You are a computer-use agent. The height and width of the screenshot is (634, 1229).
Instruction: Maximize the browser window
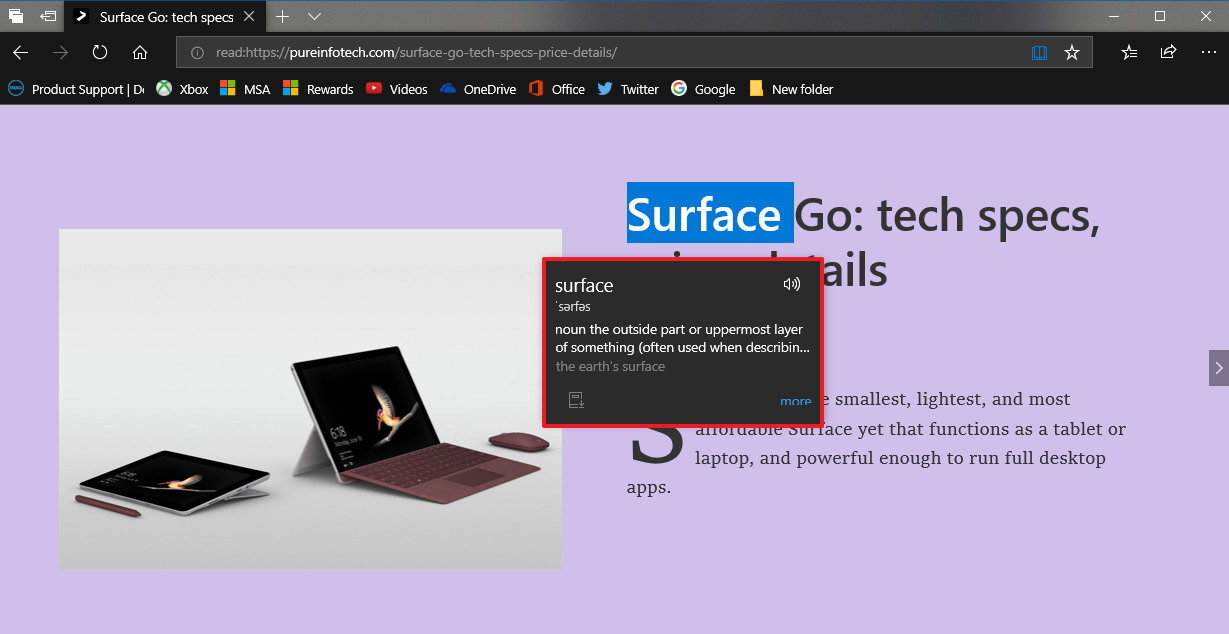click(x=1160, y=16)
